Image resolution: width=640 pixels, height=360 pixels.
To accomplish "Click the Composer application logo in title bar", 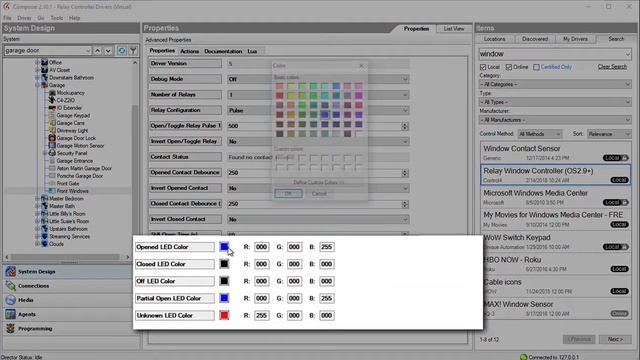I will [x=7, y=7].
